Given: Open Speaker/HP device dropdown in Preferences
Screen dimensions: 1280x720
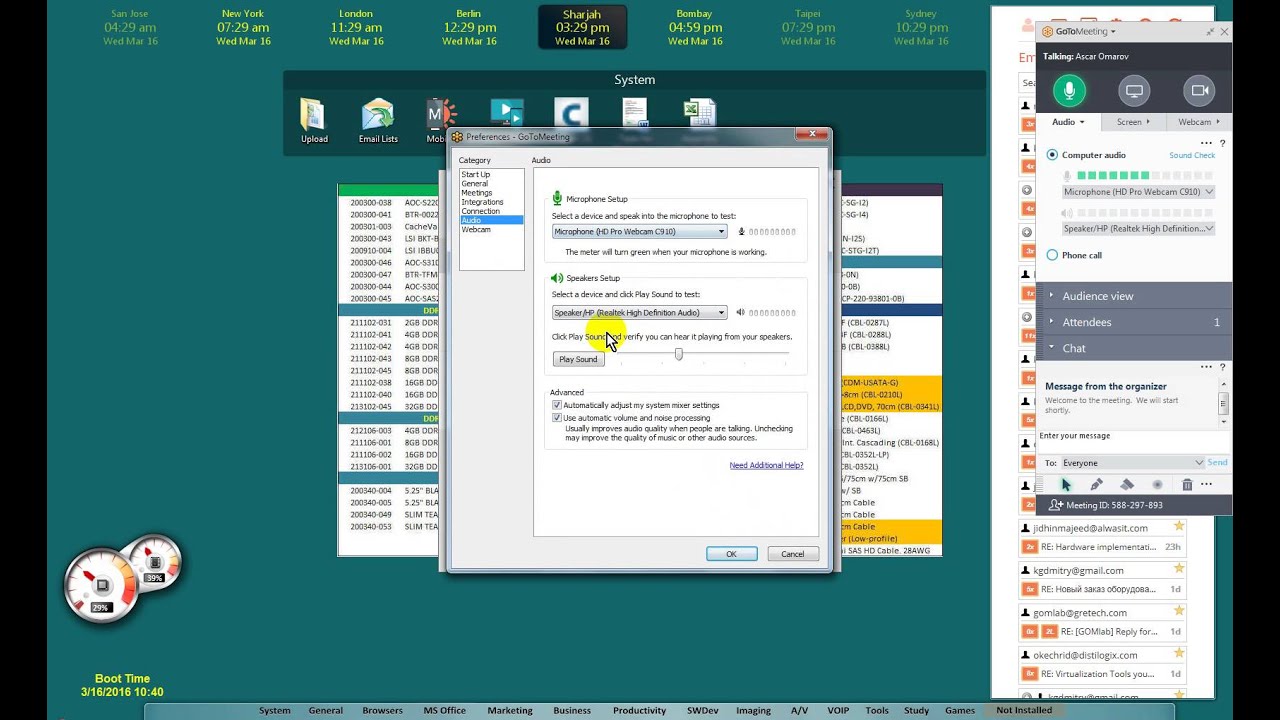Looking at the screenshot, I should point(639,312).
